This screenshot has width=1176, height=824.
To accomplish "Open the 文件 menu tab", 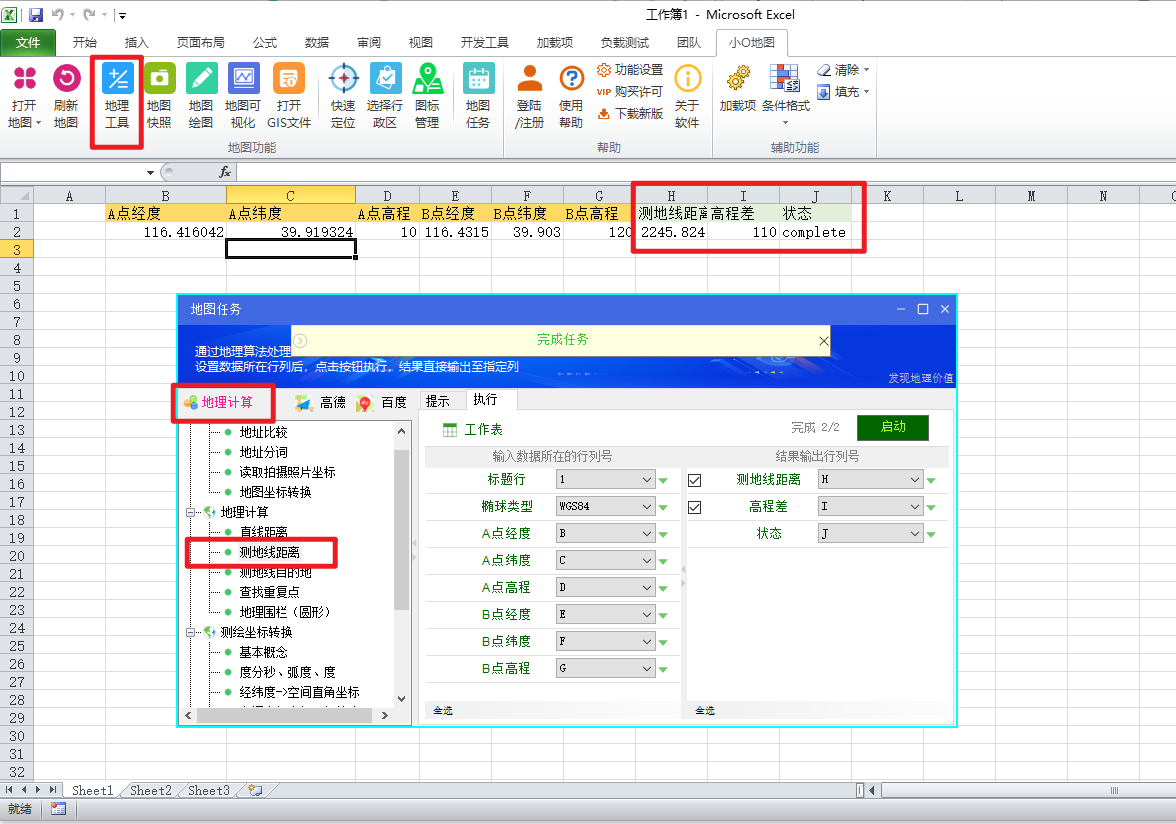I will pyautogui.click(x=28, y=43).
